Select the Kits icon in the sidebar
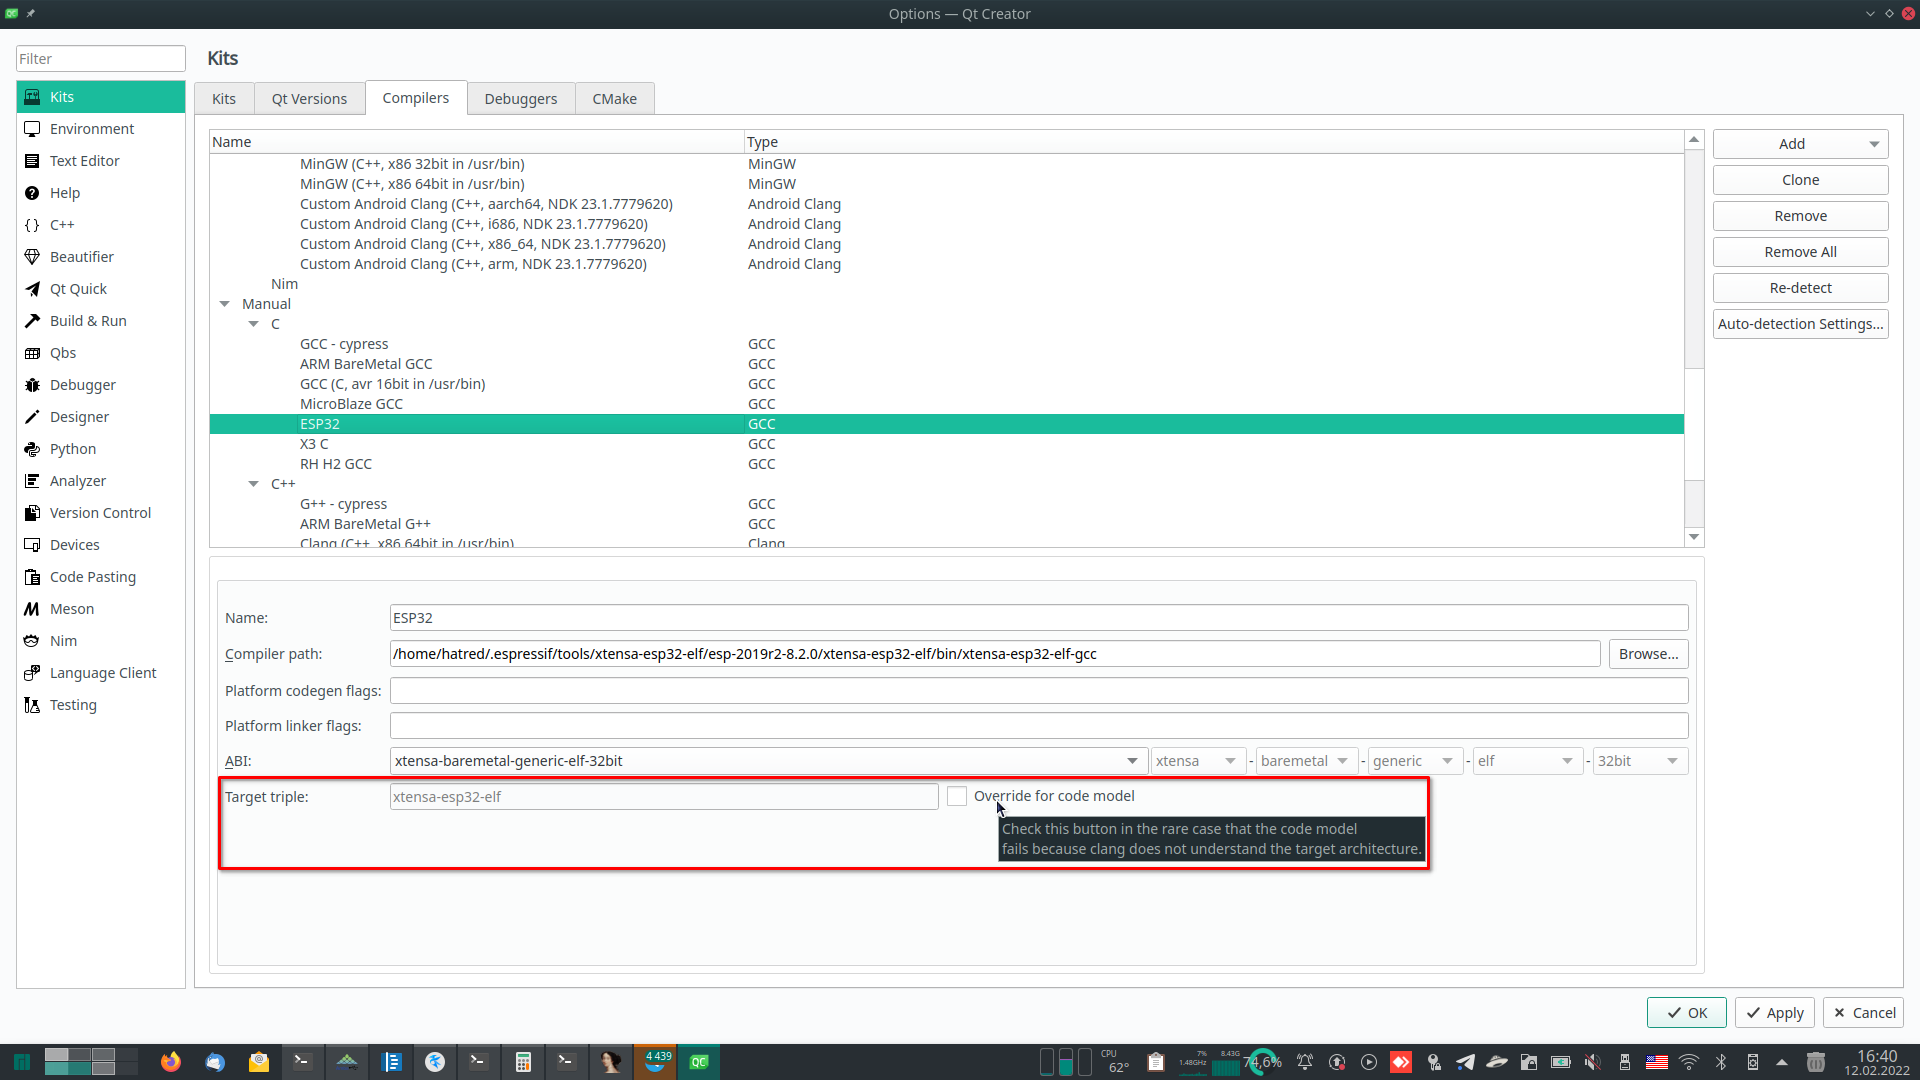 click(x=32, y=97)
